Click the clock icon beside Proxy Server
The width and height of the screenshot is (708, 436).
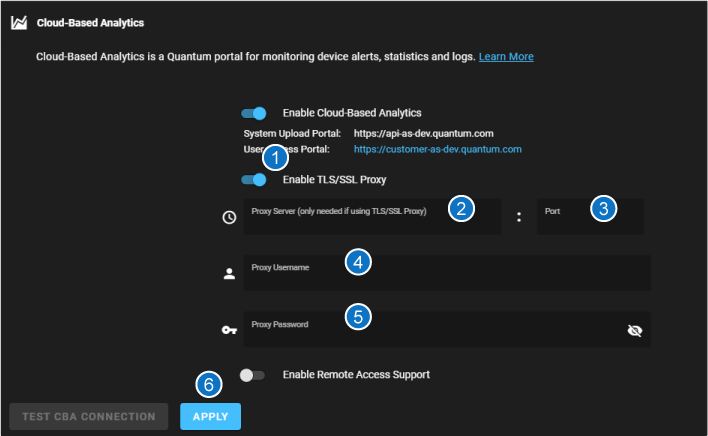click(228, 217)
